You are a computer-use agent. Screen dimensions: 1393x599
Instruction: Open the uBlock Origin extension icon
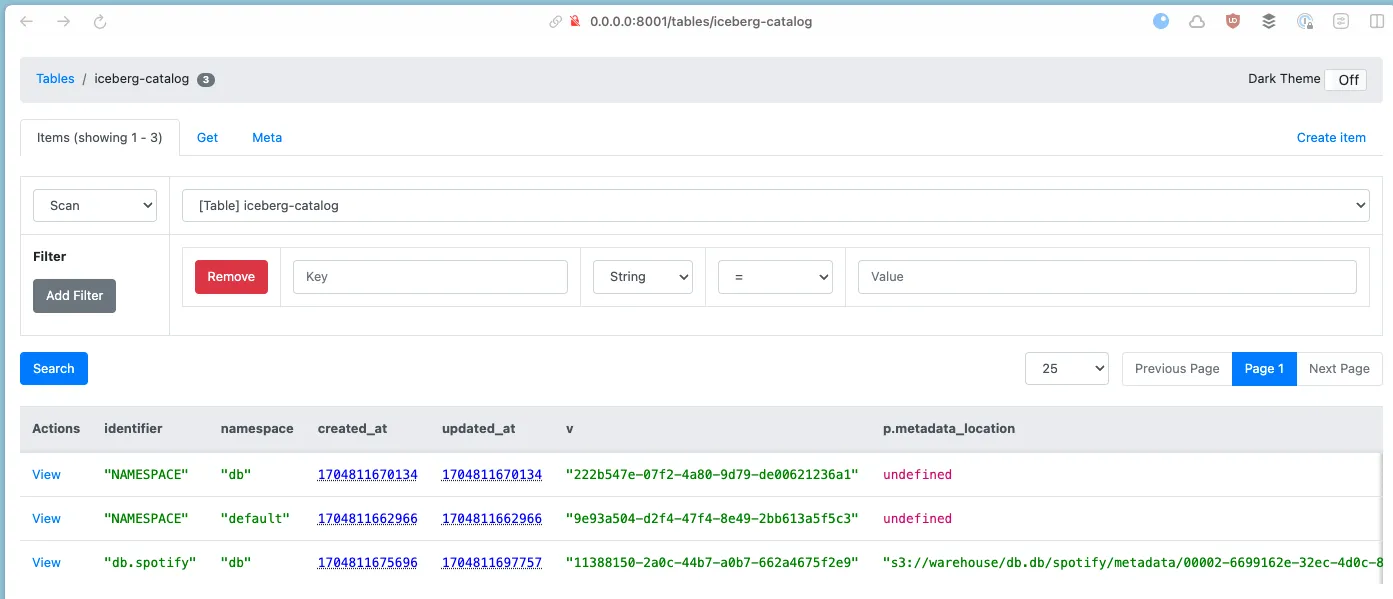click(x=1233, y=21)
